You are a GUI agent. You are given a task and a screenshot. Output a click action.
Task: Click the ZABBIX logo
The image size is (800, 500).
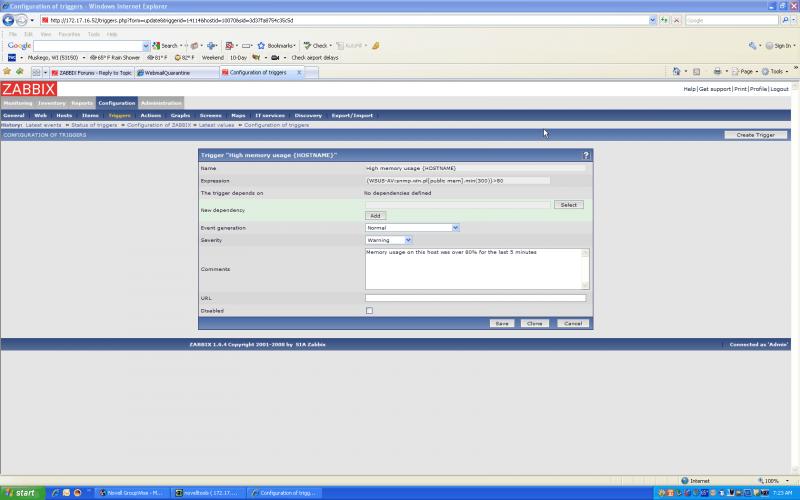coord(29,89)
